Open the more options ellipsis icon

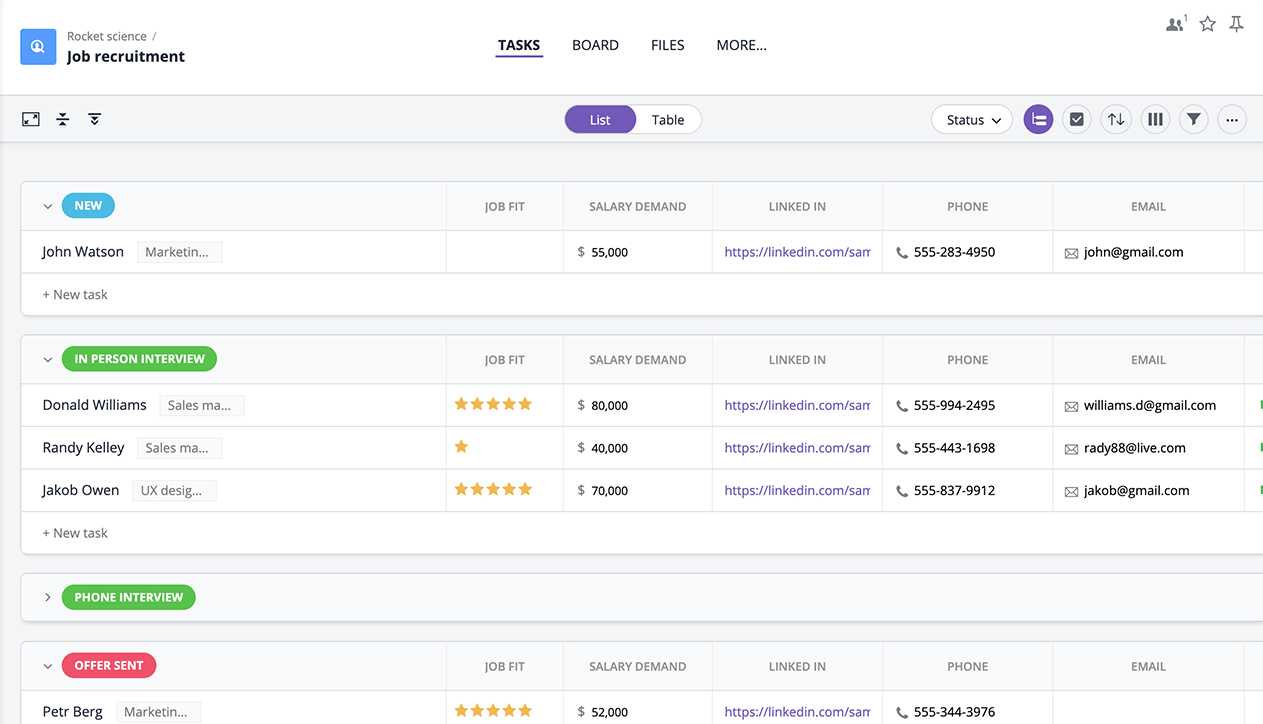pyautogui.click(x=1232, y=120)
